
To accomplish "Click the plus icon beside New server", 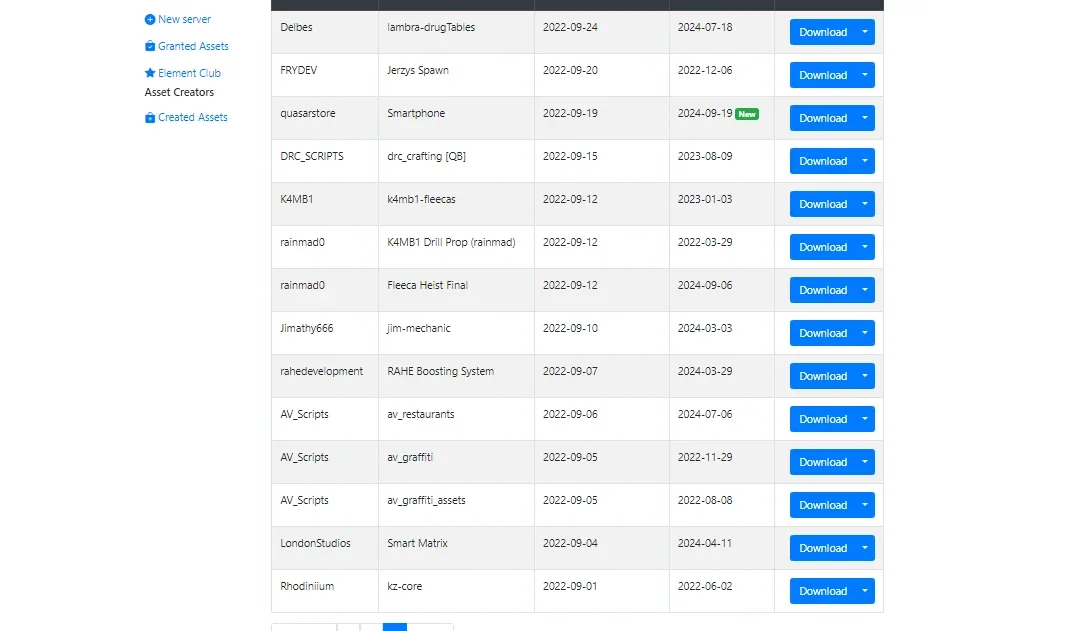I will (x=150, y=19).
